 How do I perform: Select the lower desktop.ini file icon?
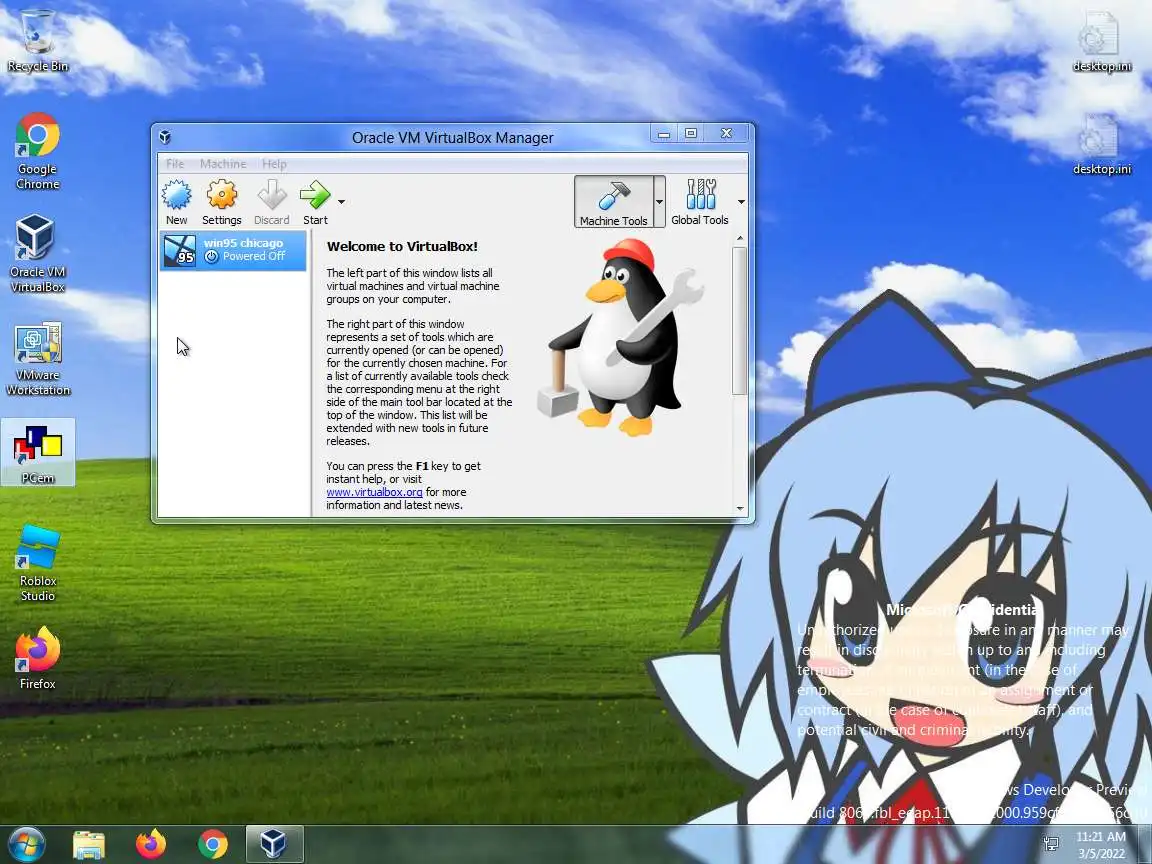tap(1101, 144)
